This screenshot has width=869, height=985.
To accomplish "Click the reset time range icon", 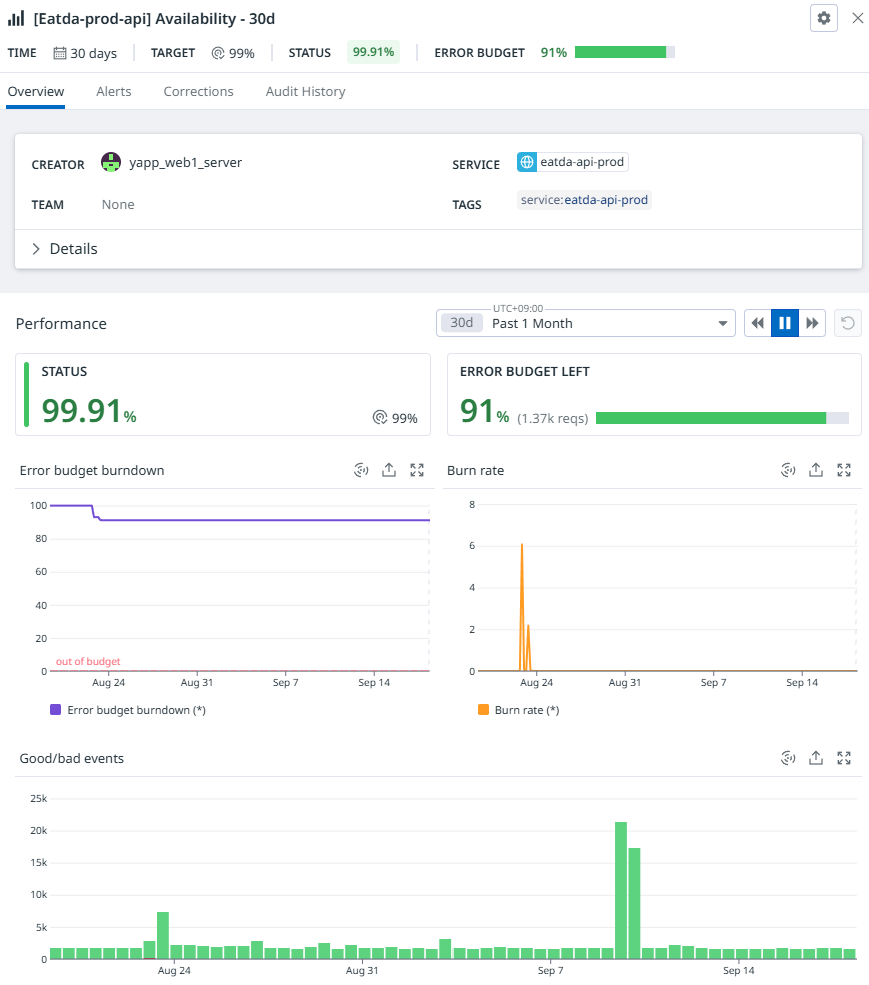I will [x=848, y=323].
